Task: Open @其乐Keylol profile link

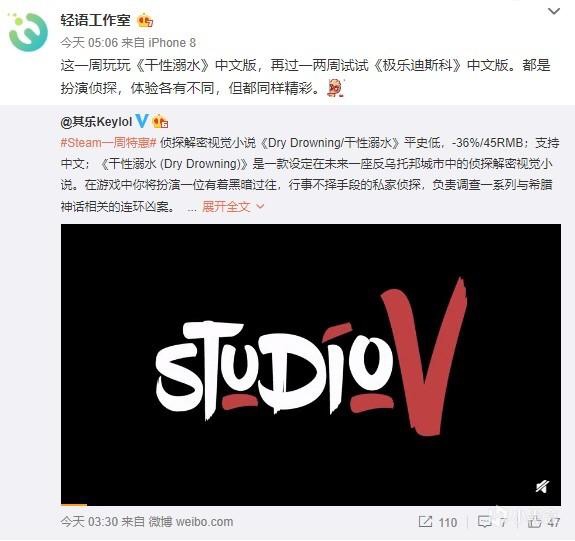Action: tap(96, 121)
